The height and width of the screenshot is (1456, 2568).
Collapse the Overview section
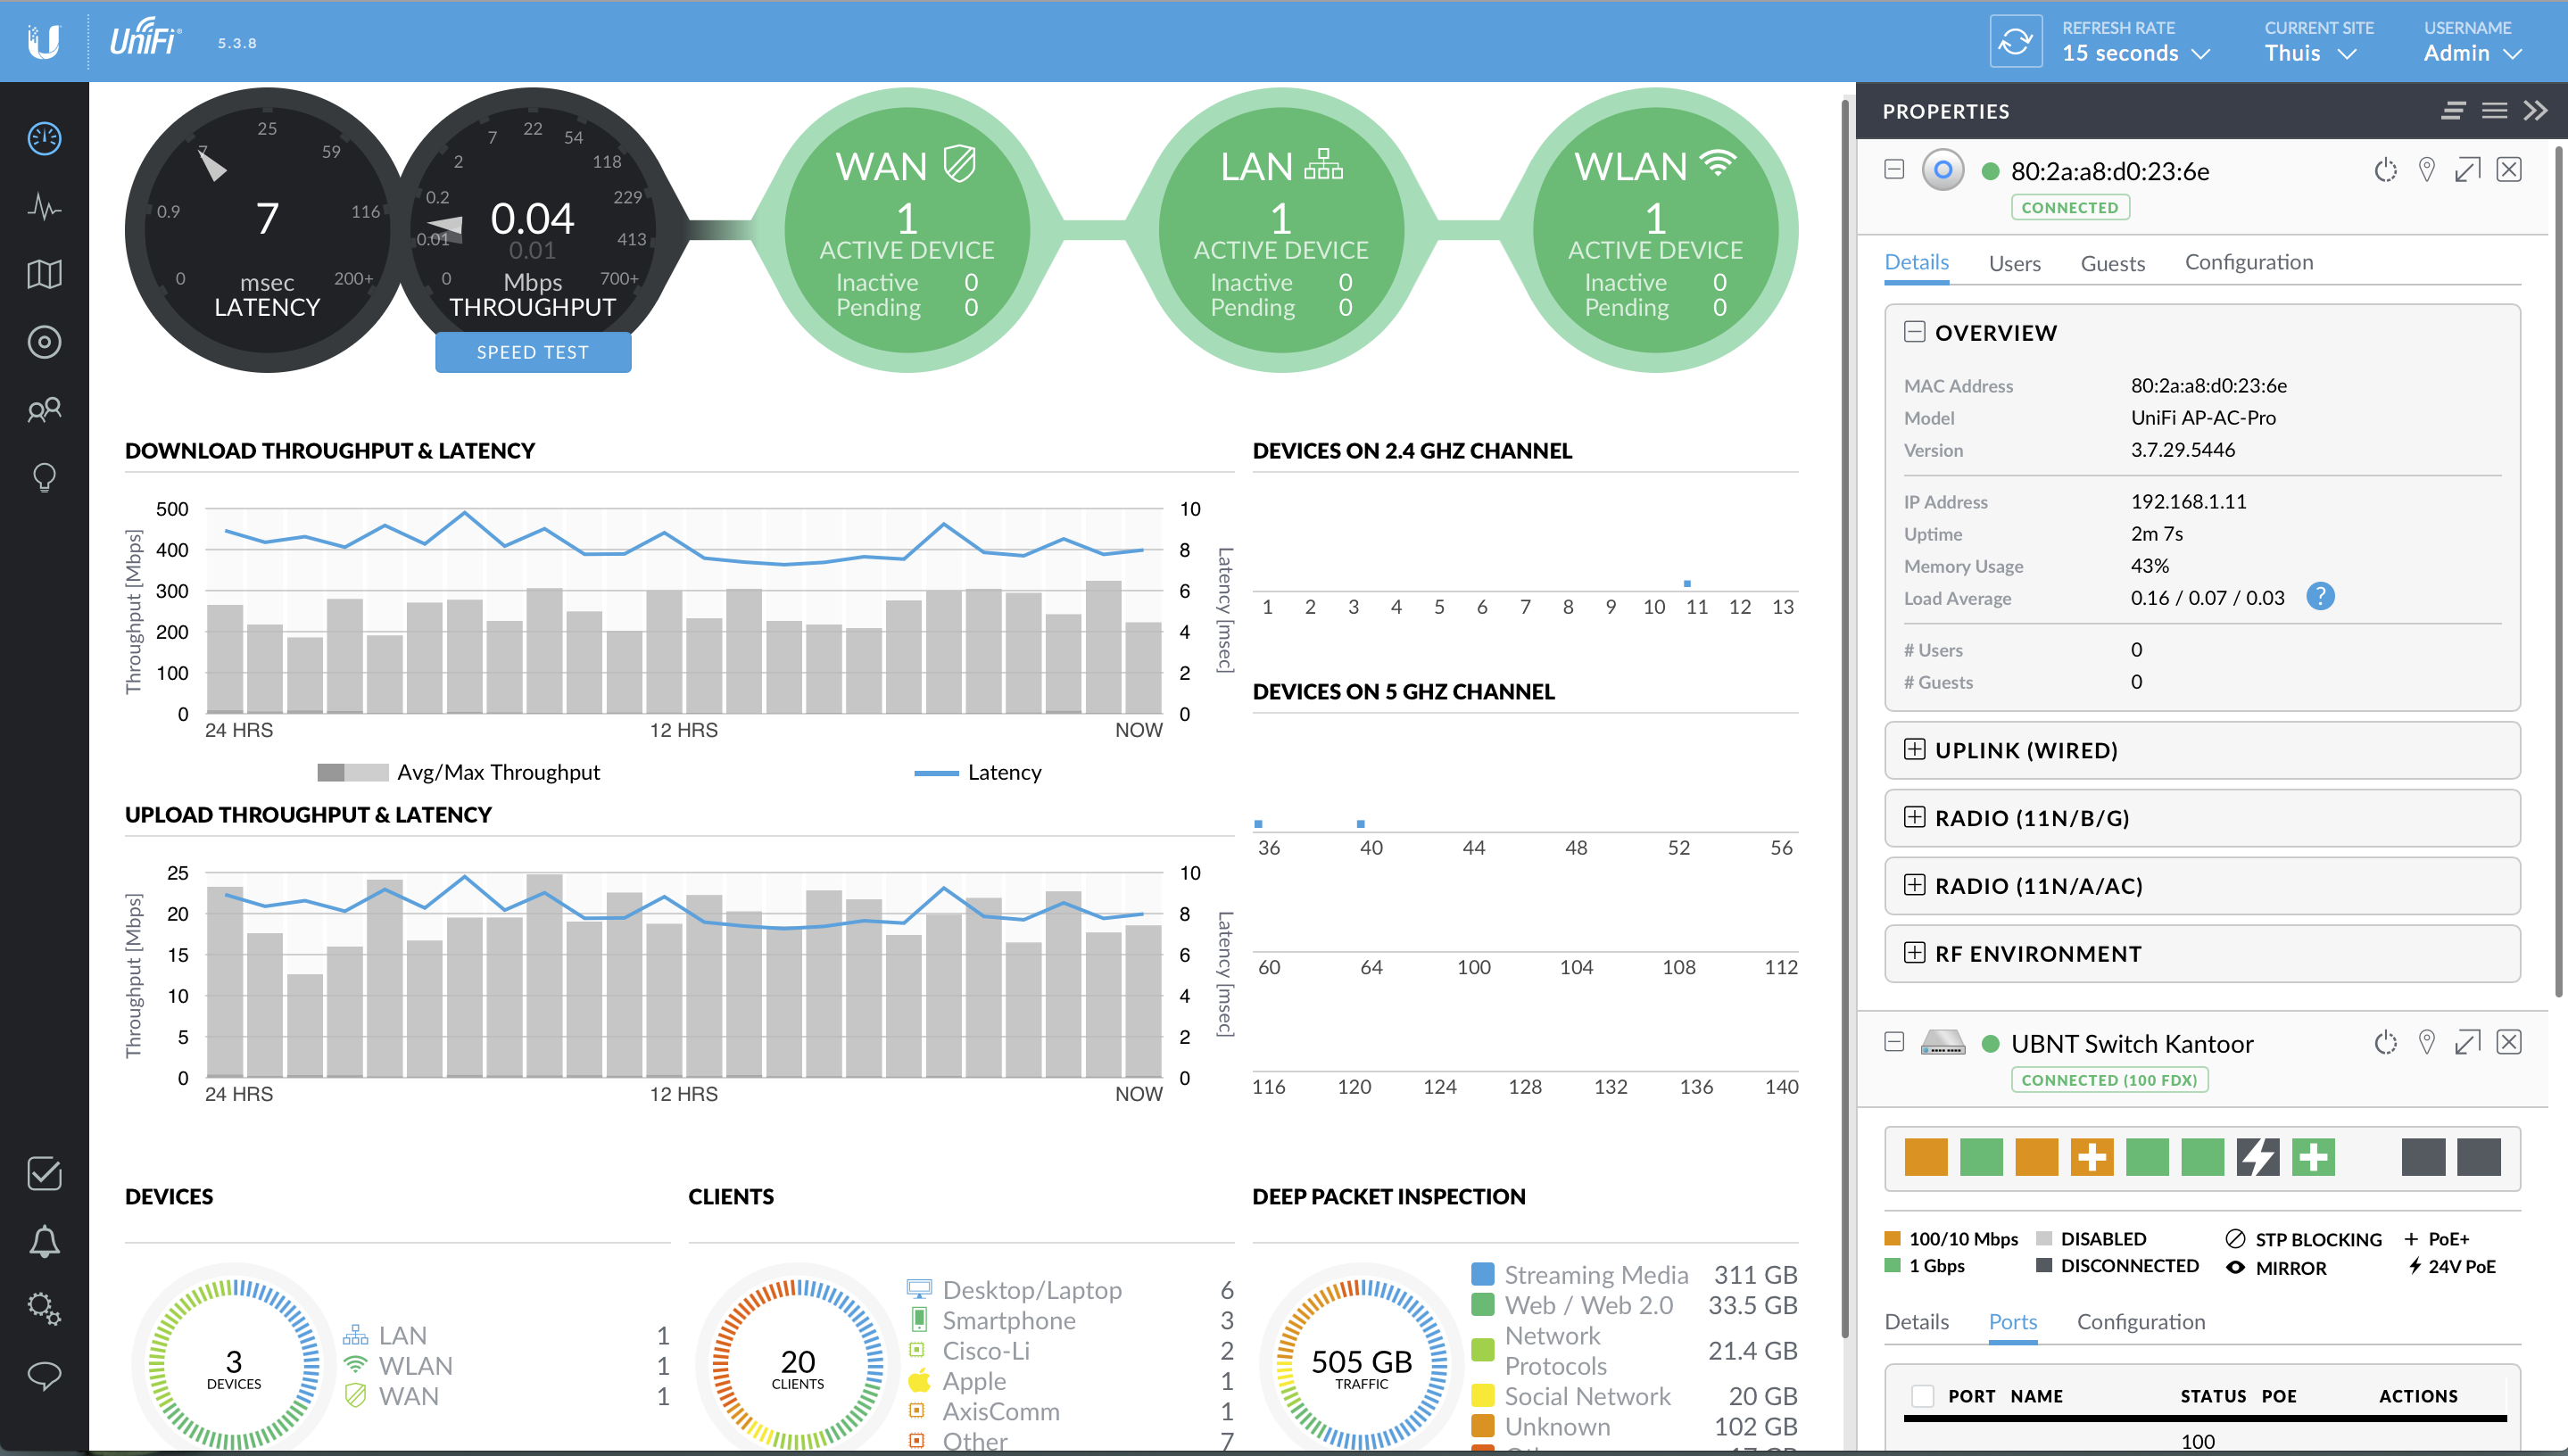1914,332
